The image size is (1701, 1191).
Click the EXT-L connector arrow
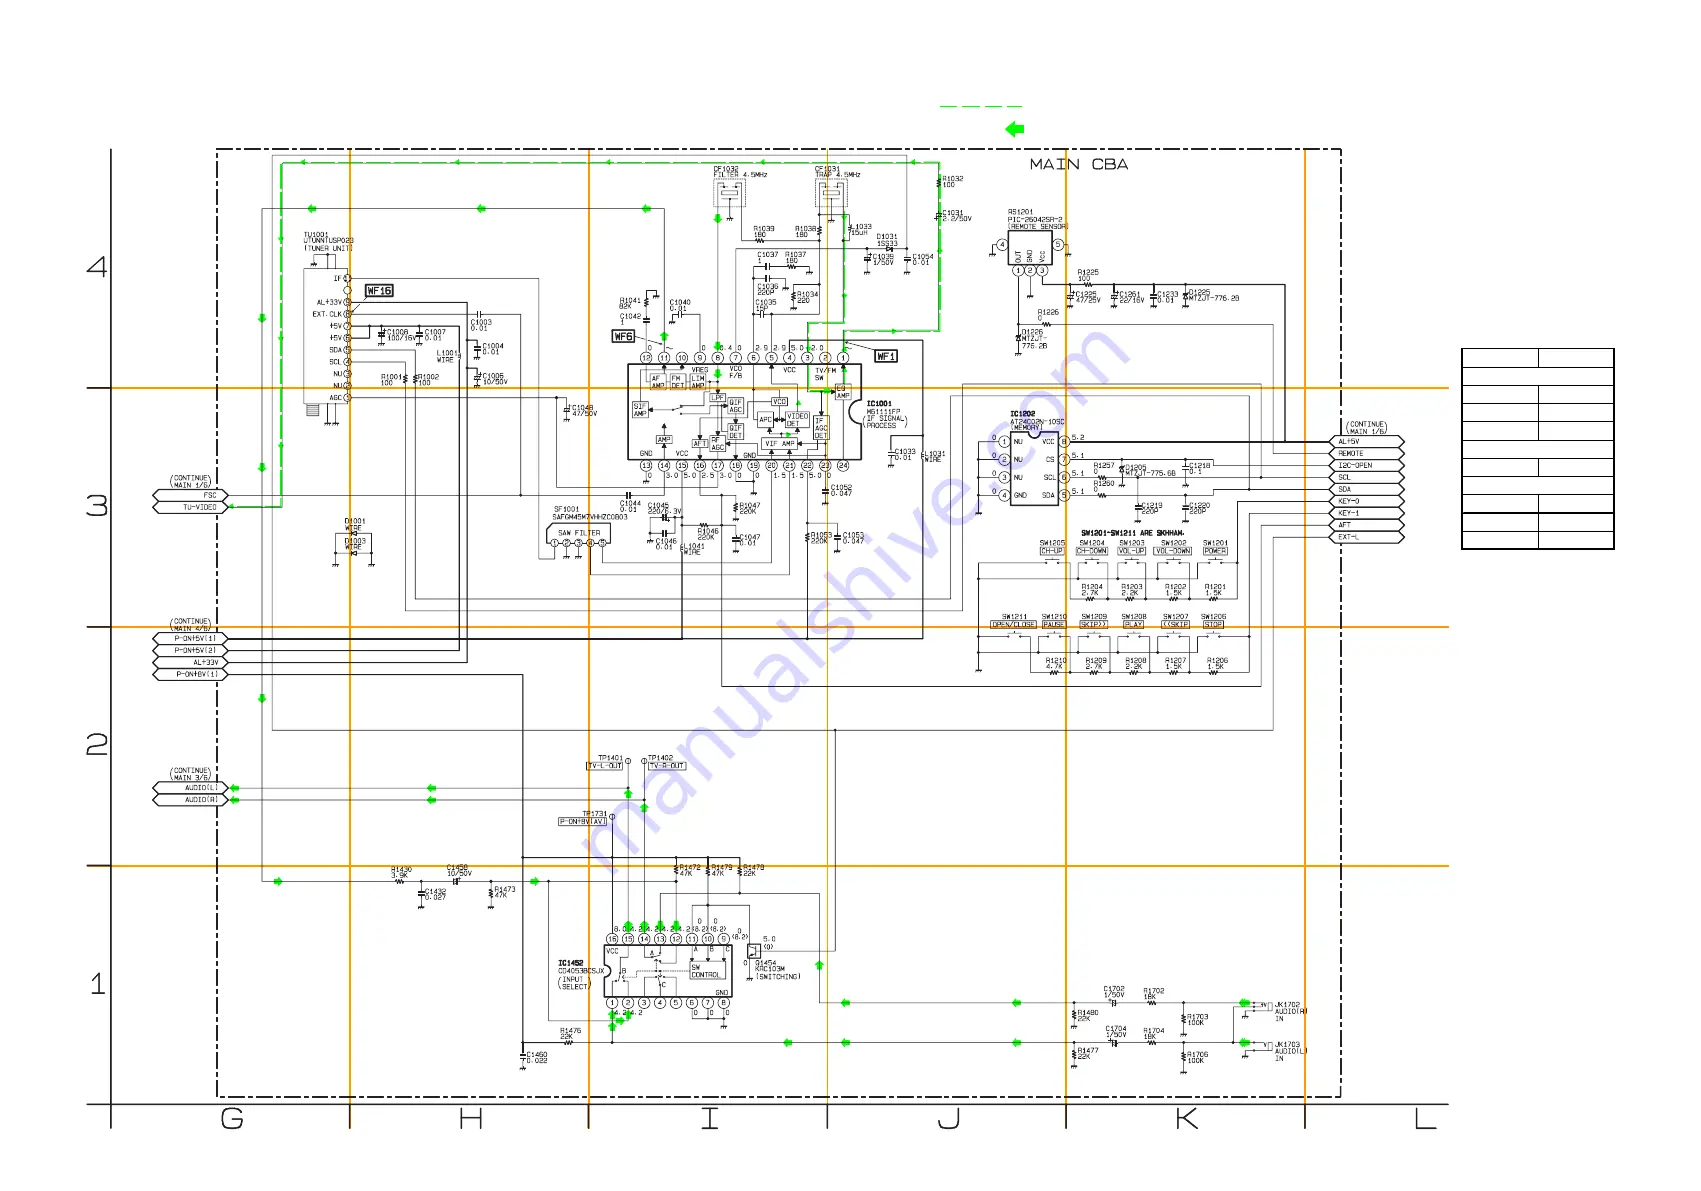point(1367,537)
